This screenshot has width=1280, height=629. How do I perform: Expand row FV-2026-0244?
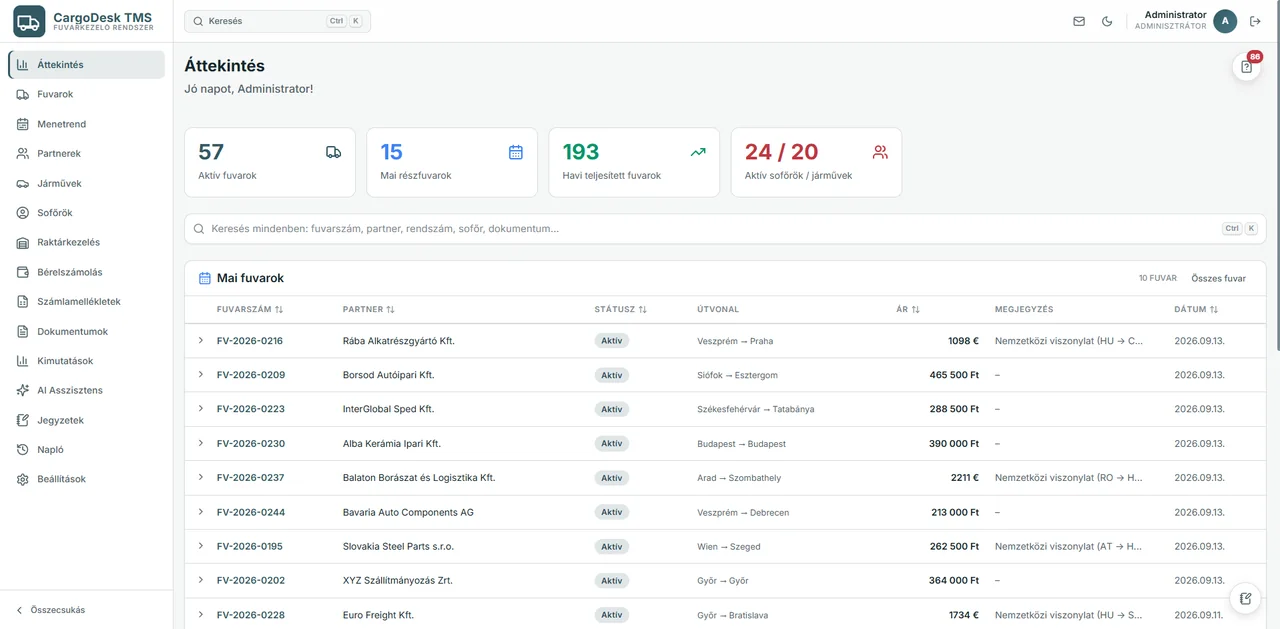201,511
